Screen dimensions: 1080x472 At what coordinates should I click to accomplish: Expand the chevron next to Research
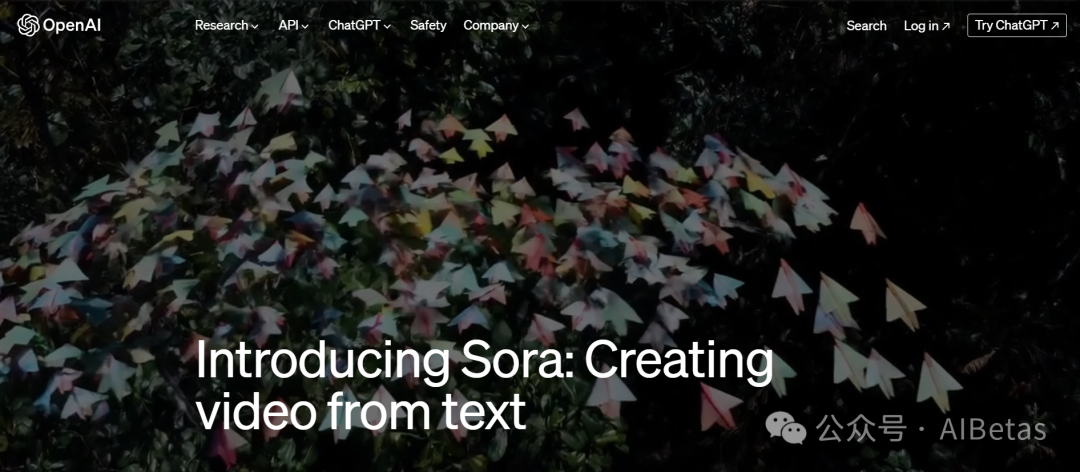click(255, 27)
